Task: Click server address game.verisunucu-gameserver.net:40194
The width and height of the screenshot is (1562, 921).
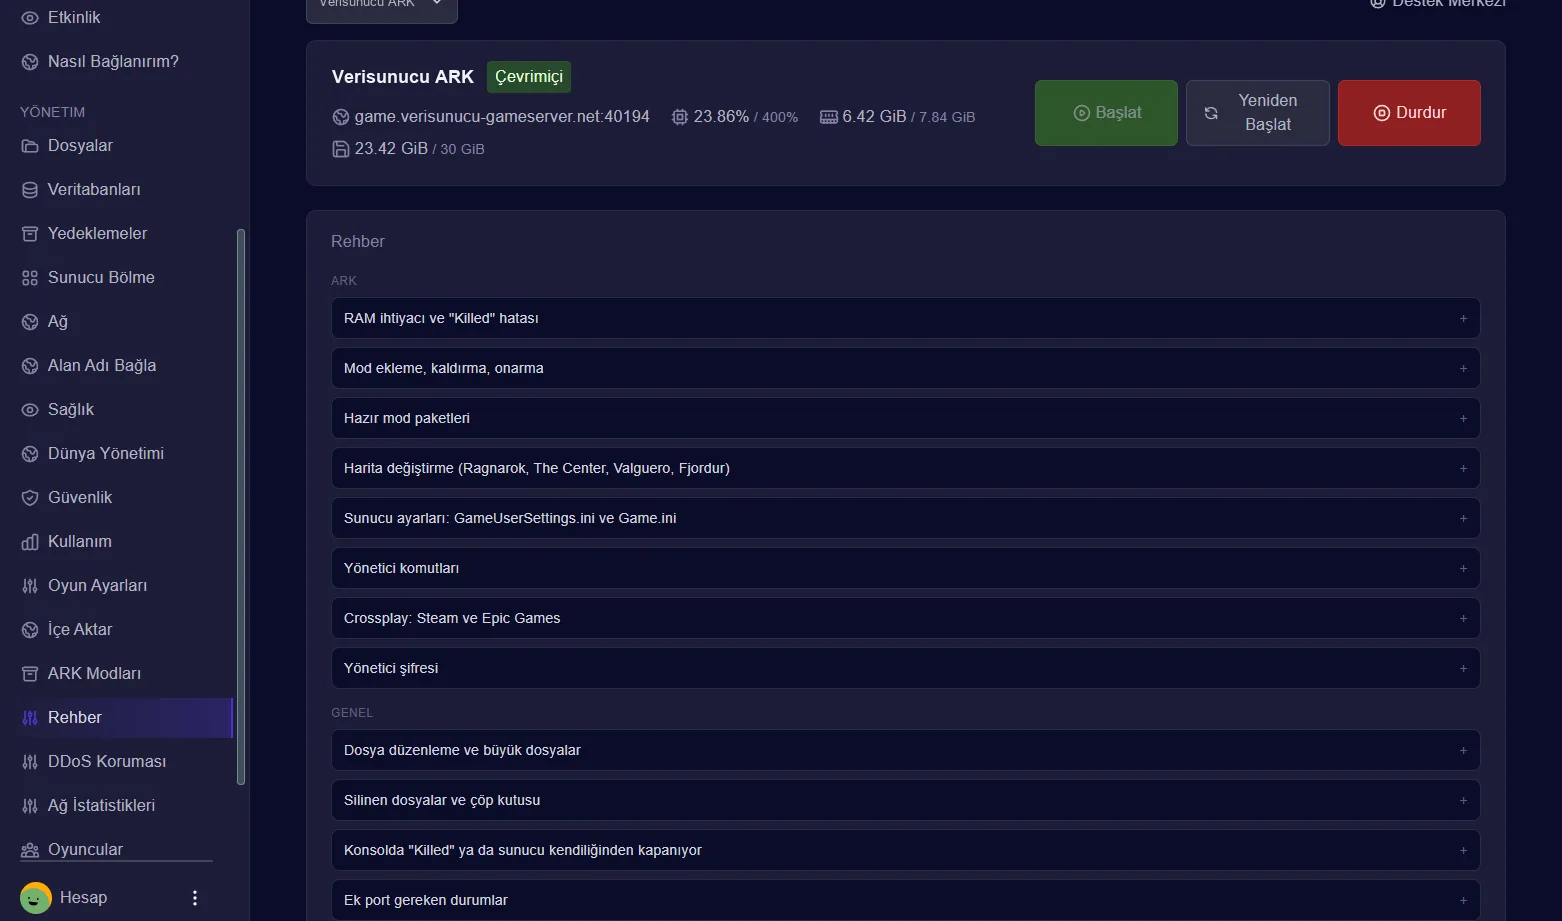Action: (x=502, y=117)
